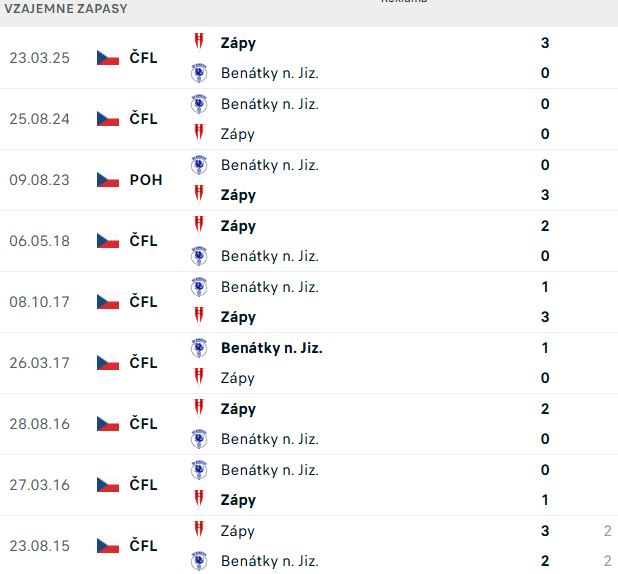Click Benátky crest in the 23.08.15 match
Viewport: 618px width, 574px height.
[199, 561]
